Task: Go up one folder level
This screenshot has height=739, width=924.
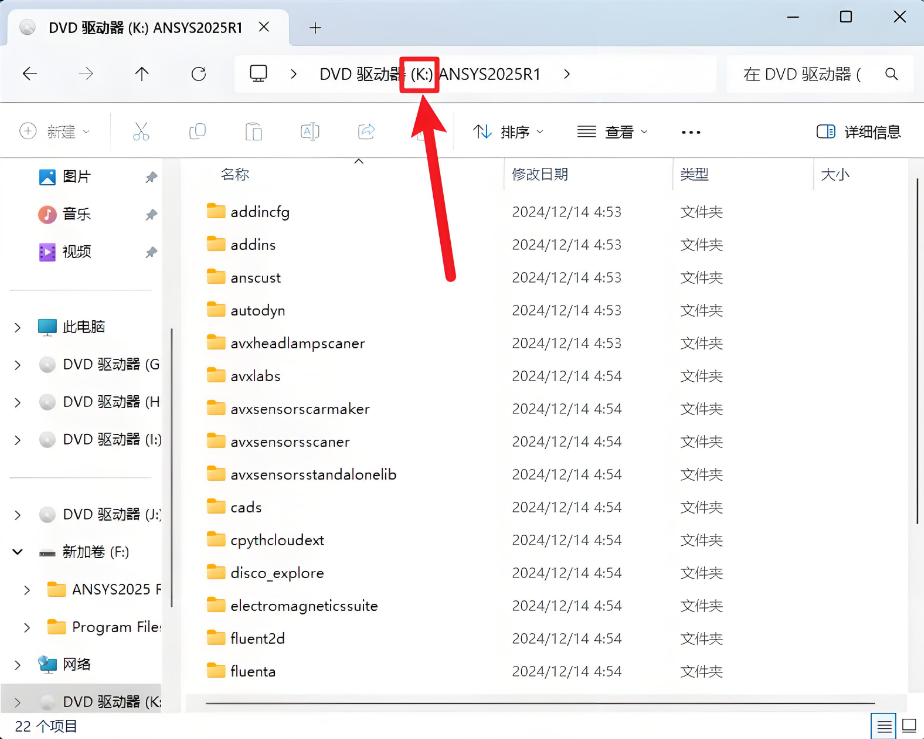Action: [x=141, y=74]
